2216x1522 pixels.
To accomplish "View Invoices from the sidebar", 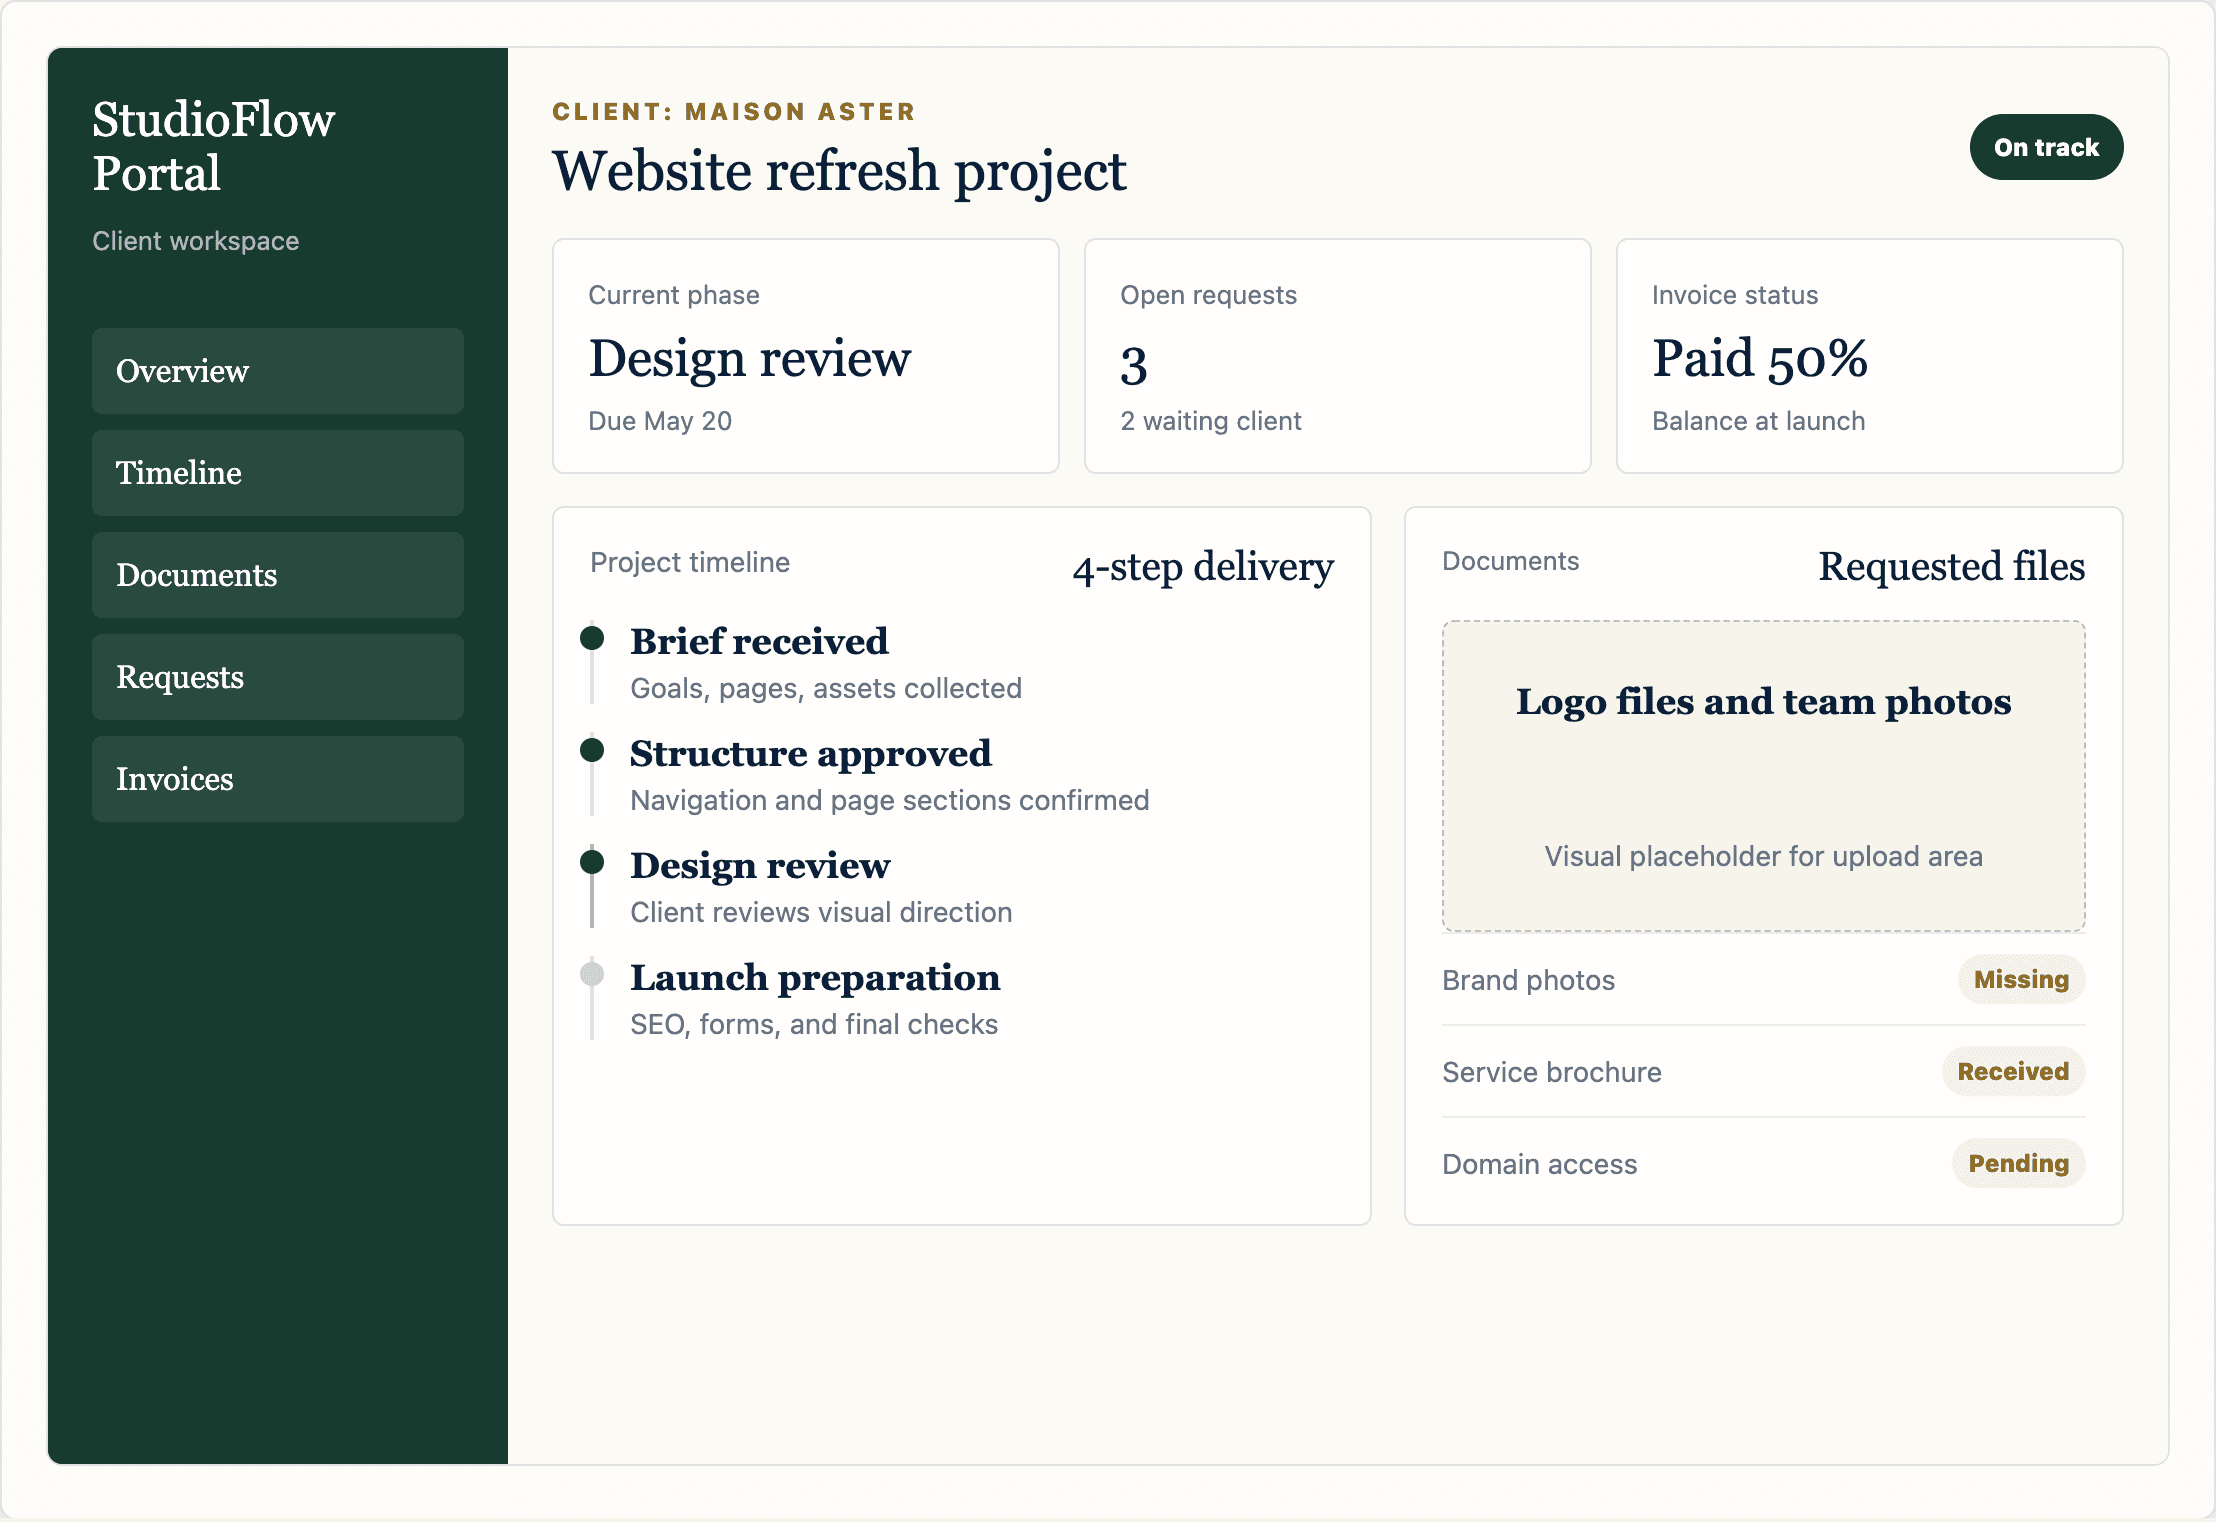I will click(x=278, y=779).
